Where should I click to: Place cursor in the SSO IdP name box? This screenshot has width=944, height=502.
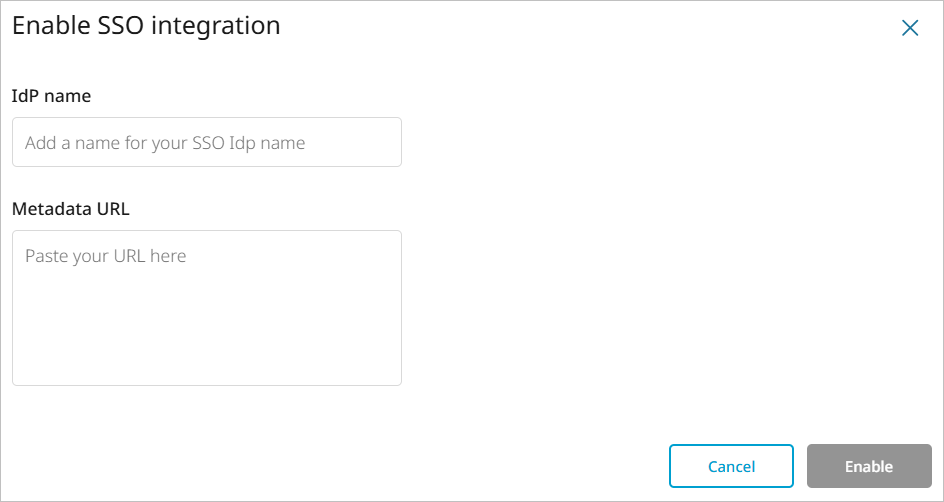pos(206,142)
